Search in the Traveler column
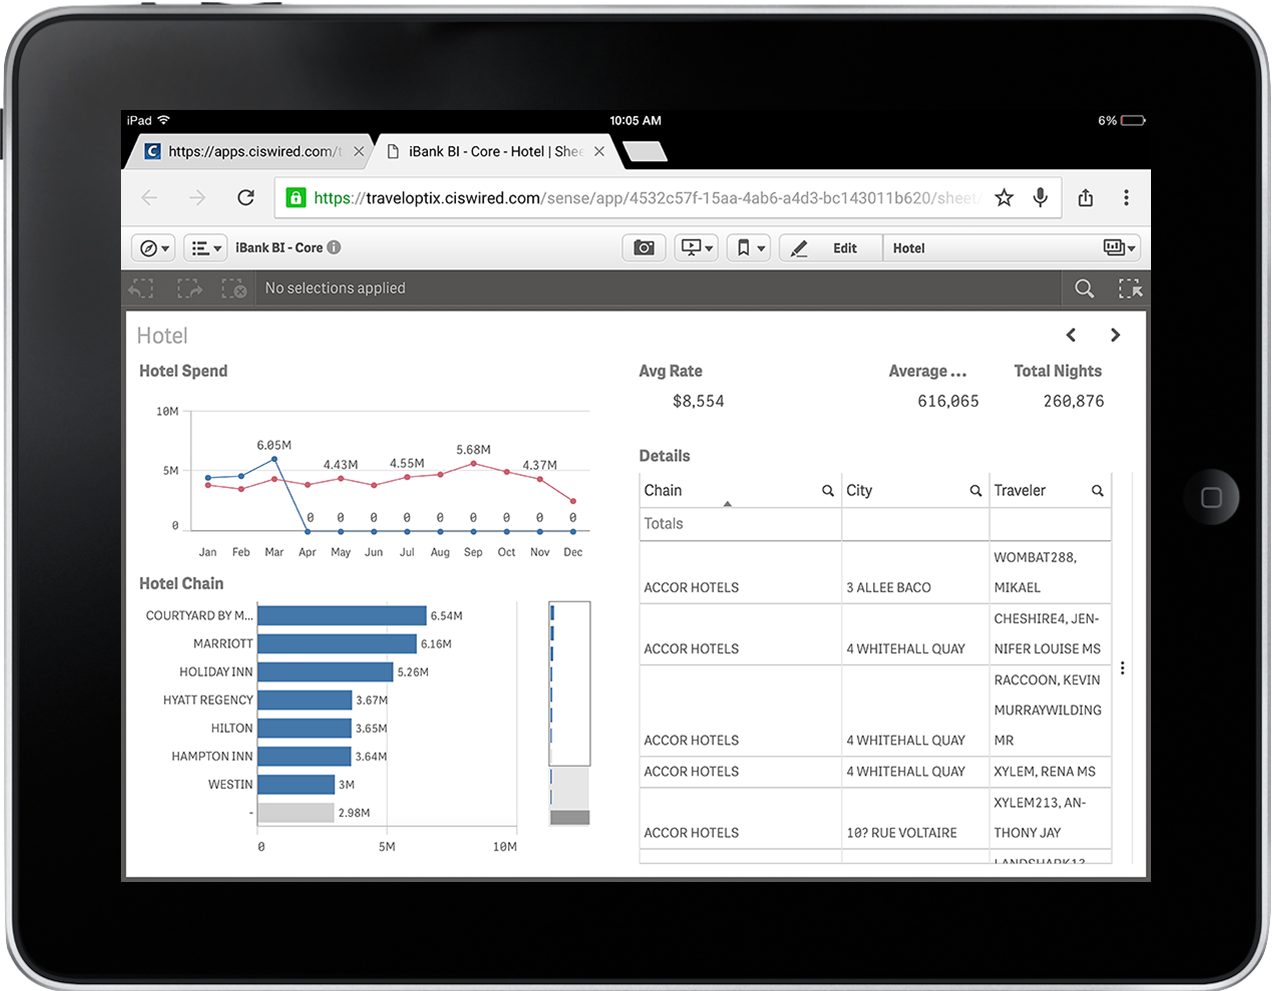The height and width of the screenshot is (991, 1272). tap(1097, 490)
